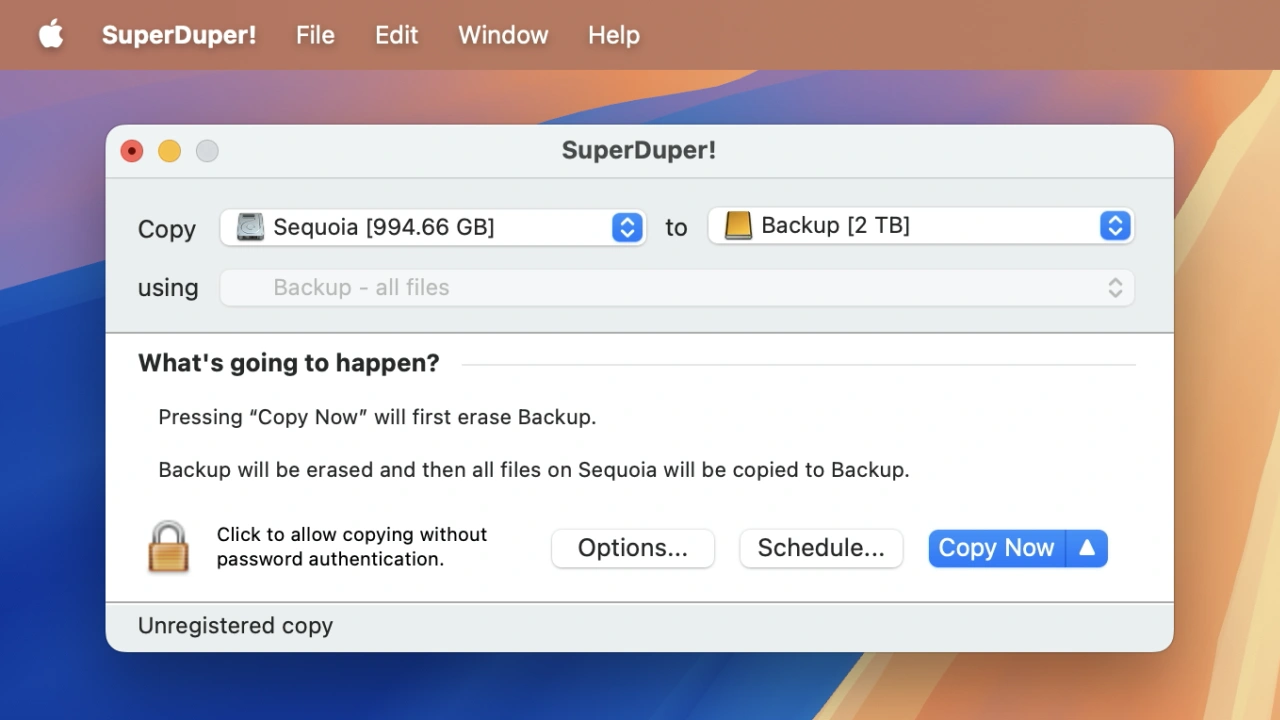1280x720 pixels.
Task: Minimize the window with the yellow button
Action: pyautogui.click(x=170, y=151)
